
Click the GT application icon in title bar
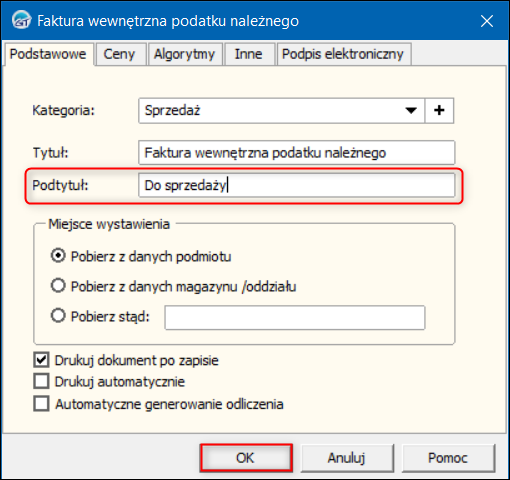coord(21,20)
